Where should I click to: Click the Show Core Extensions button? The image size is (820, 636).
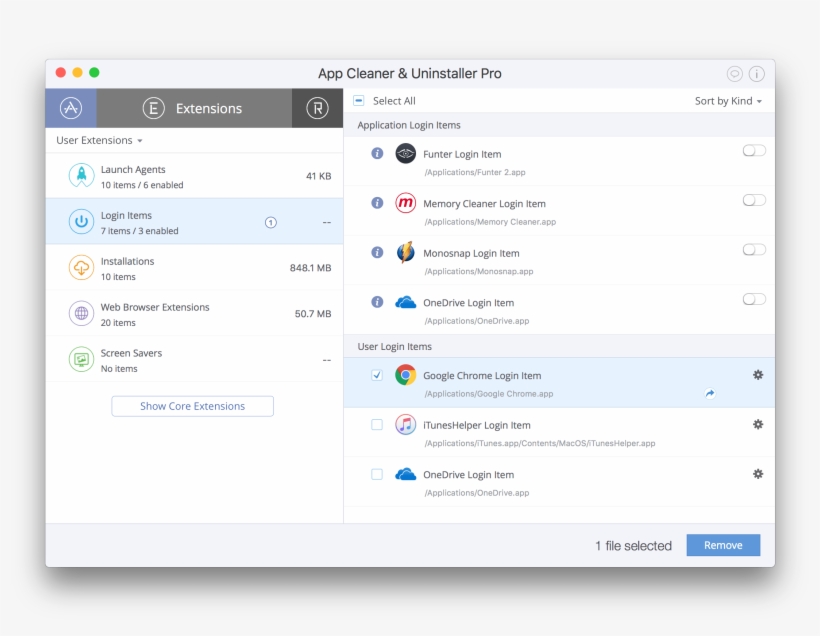pos(192,406)
